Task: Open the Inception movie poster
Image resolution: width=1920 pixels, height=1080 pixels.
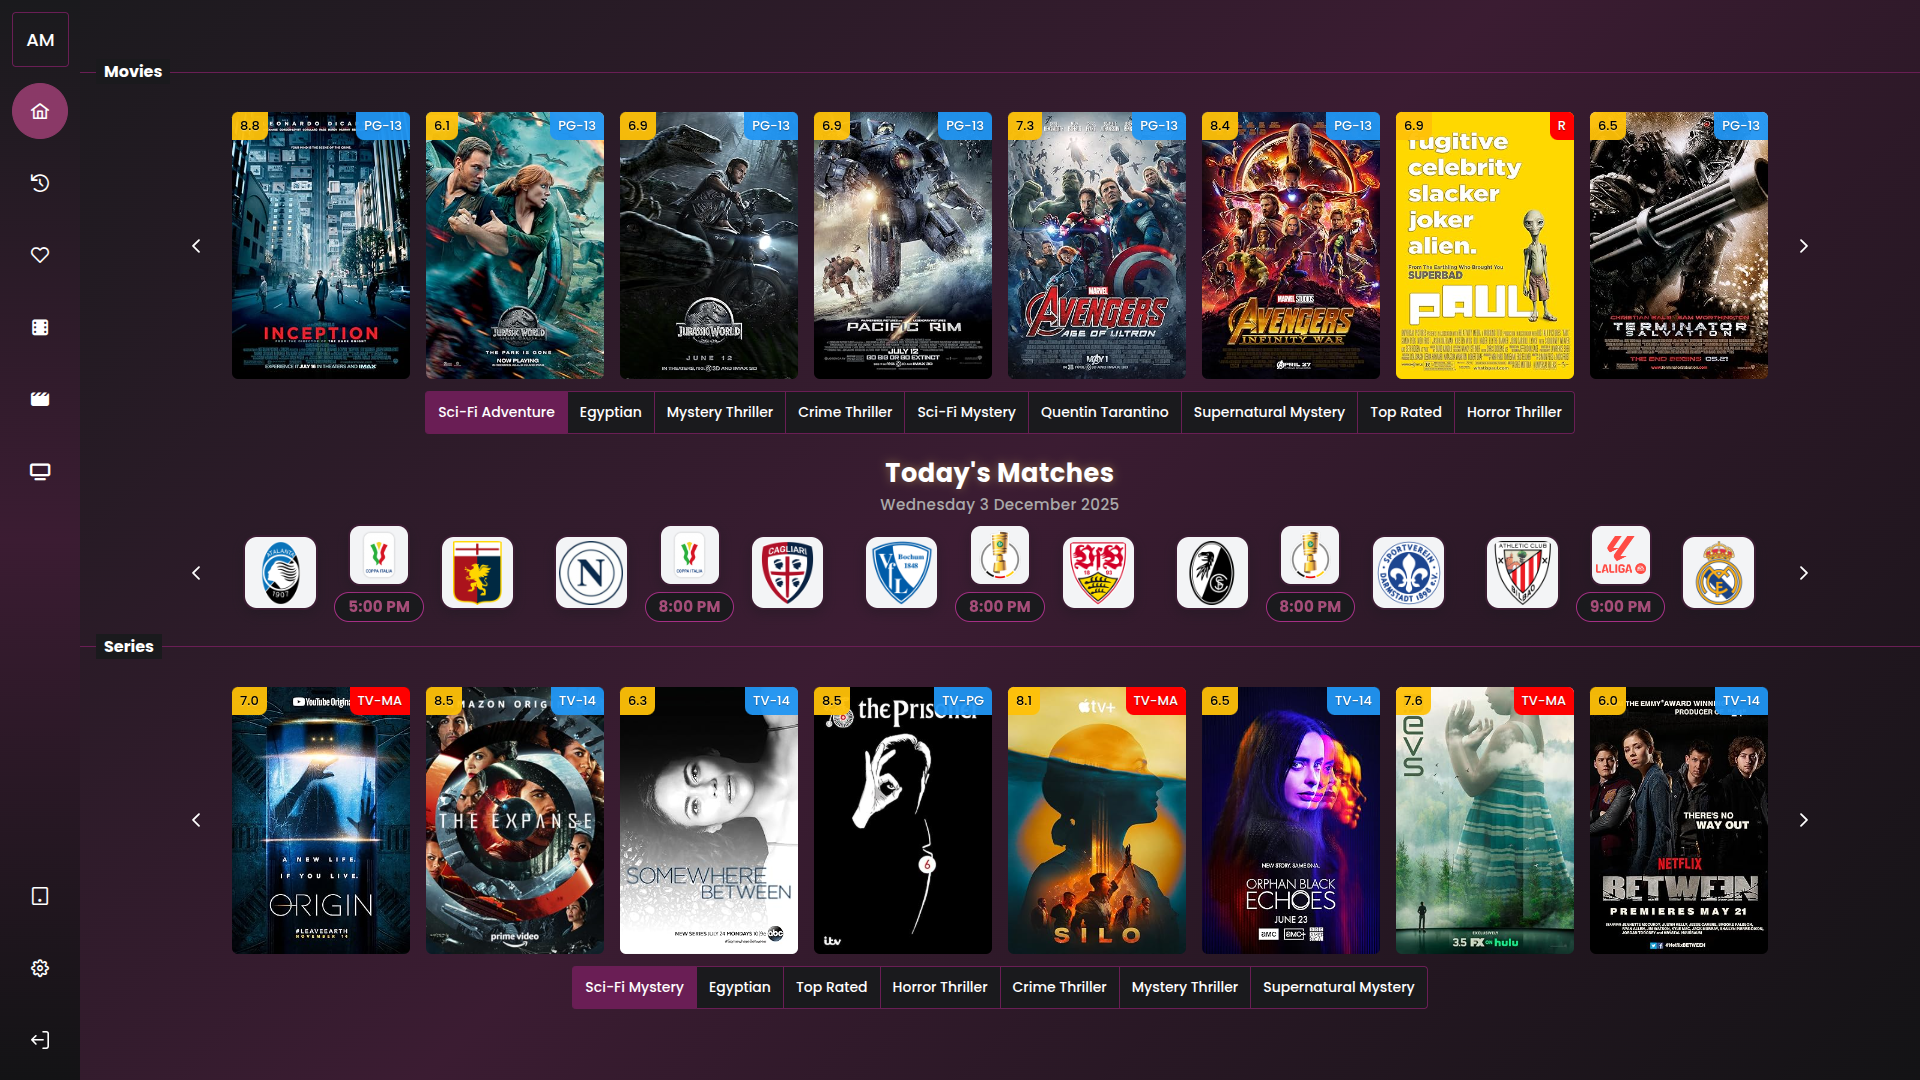Action: (320, 245)
